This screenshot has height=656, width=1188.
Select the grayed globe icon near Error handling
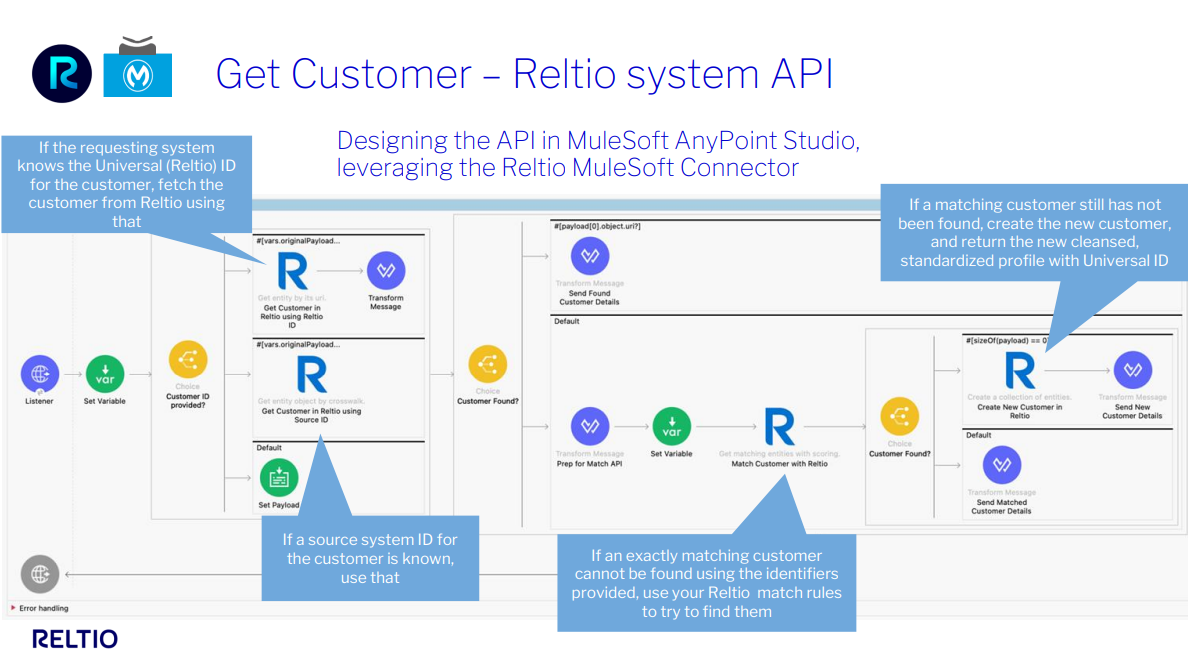[39, 572]
